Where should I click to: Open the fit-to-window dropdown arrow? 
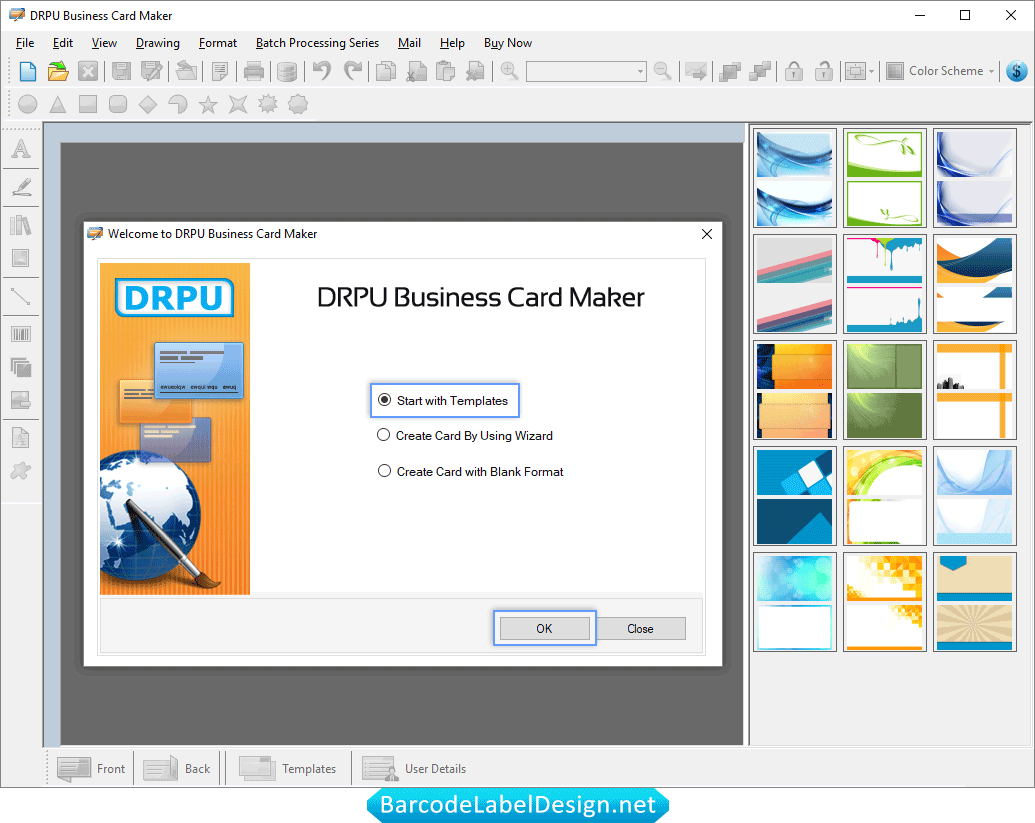point(872,71)
